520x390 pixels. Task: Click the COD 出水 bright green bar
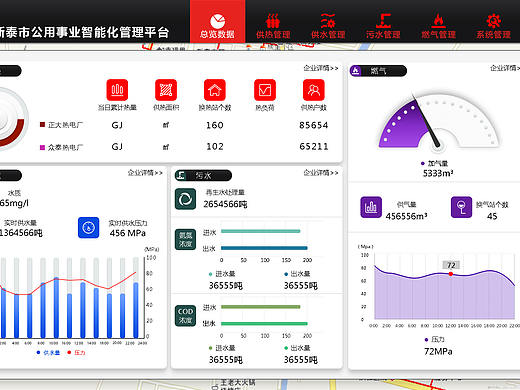point(264,324)
